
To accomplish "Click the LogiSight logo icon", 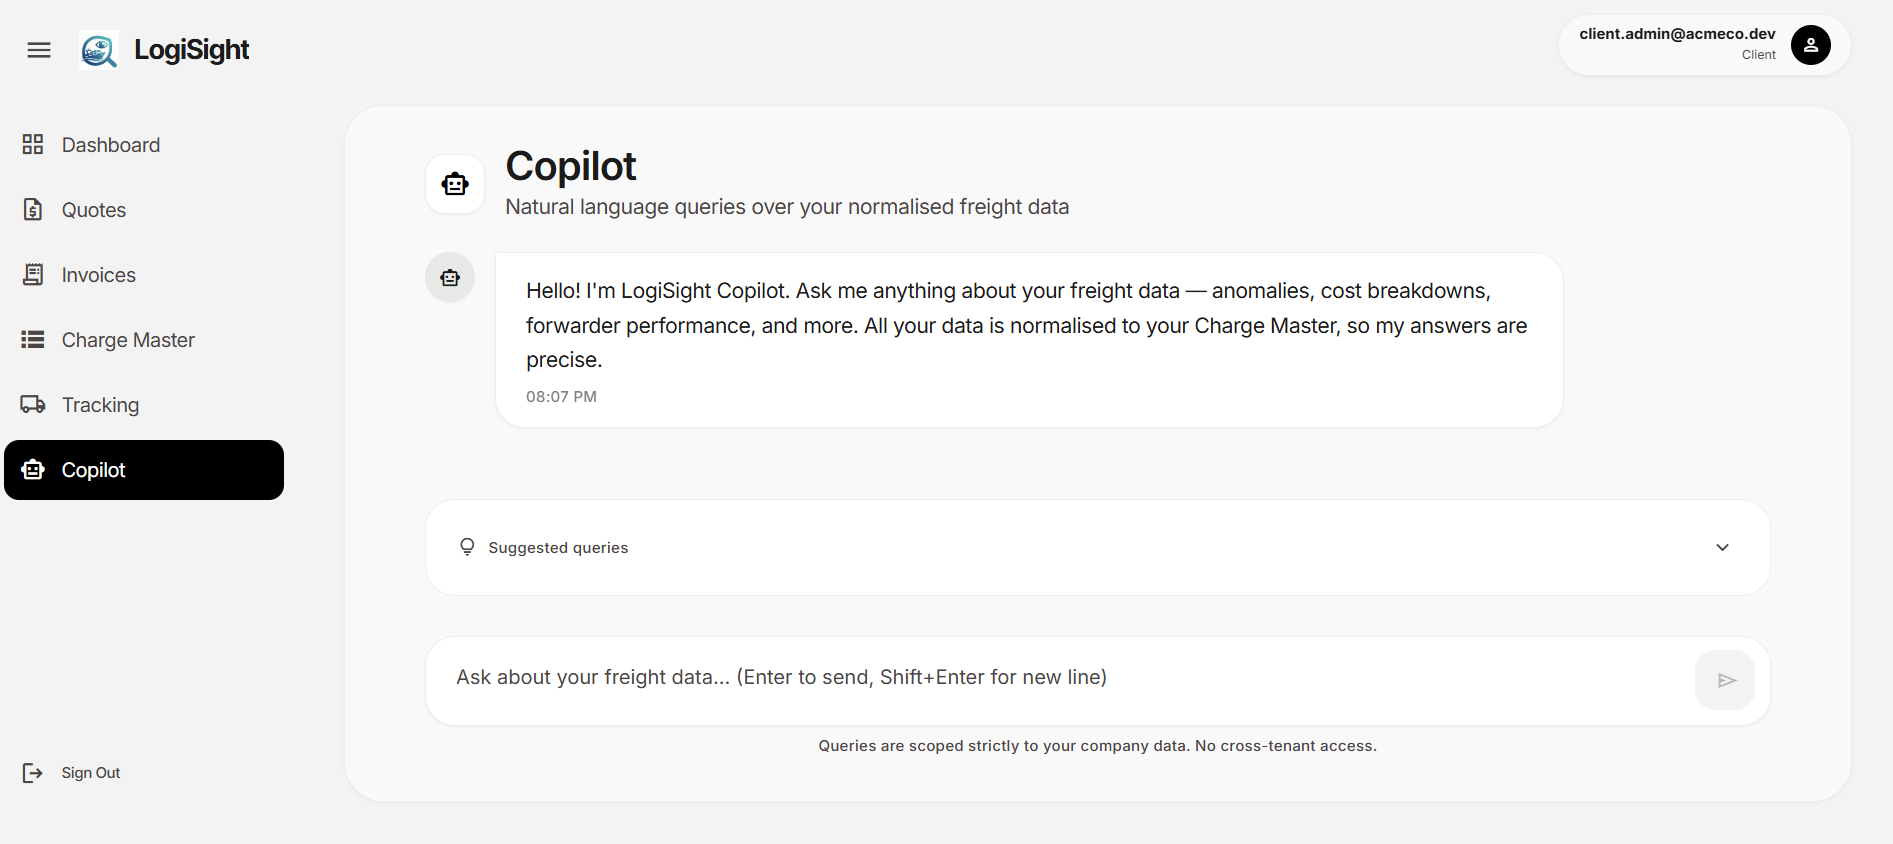I will point(99,50).
